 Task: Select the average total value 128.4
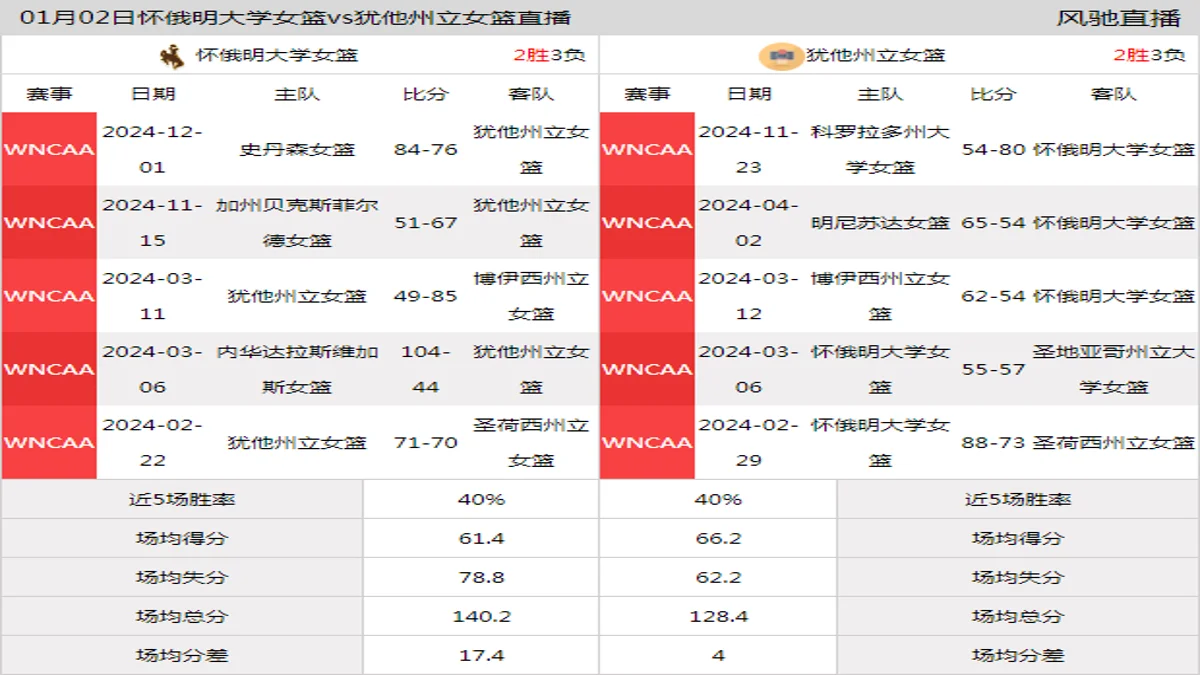click(x=718, y=616)
